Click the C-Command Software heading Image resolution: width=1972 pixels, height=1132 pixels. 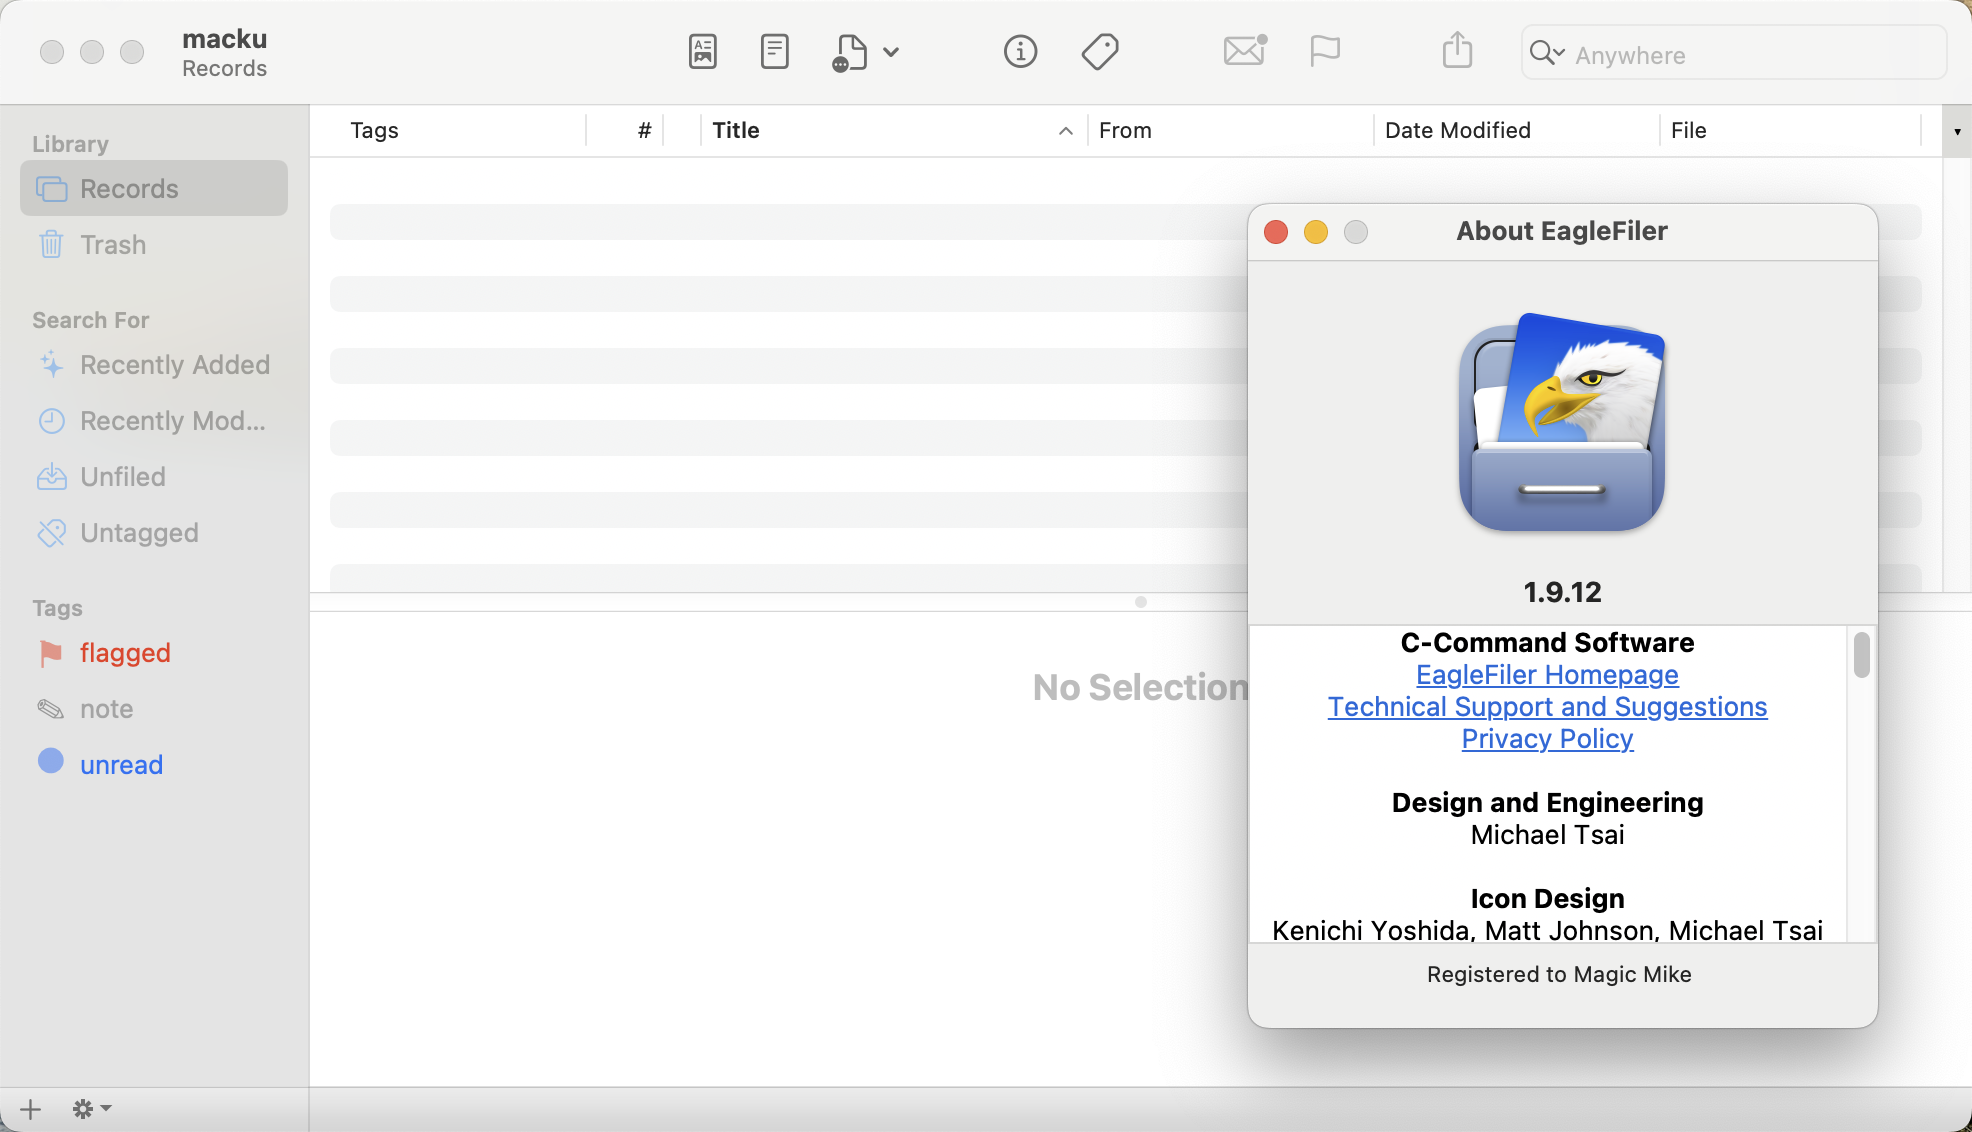(1547, 642)
